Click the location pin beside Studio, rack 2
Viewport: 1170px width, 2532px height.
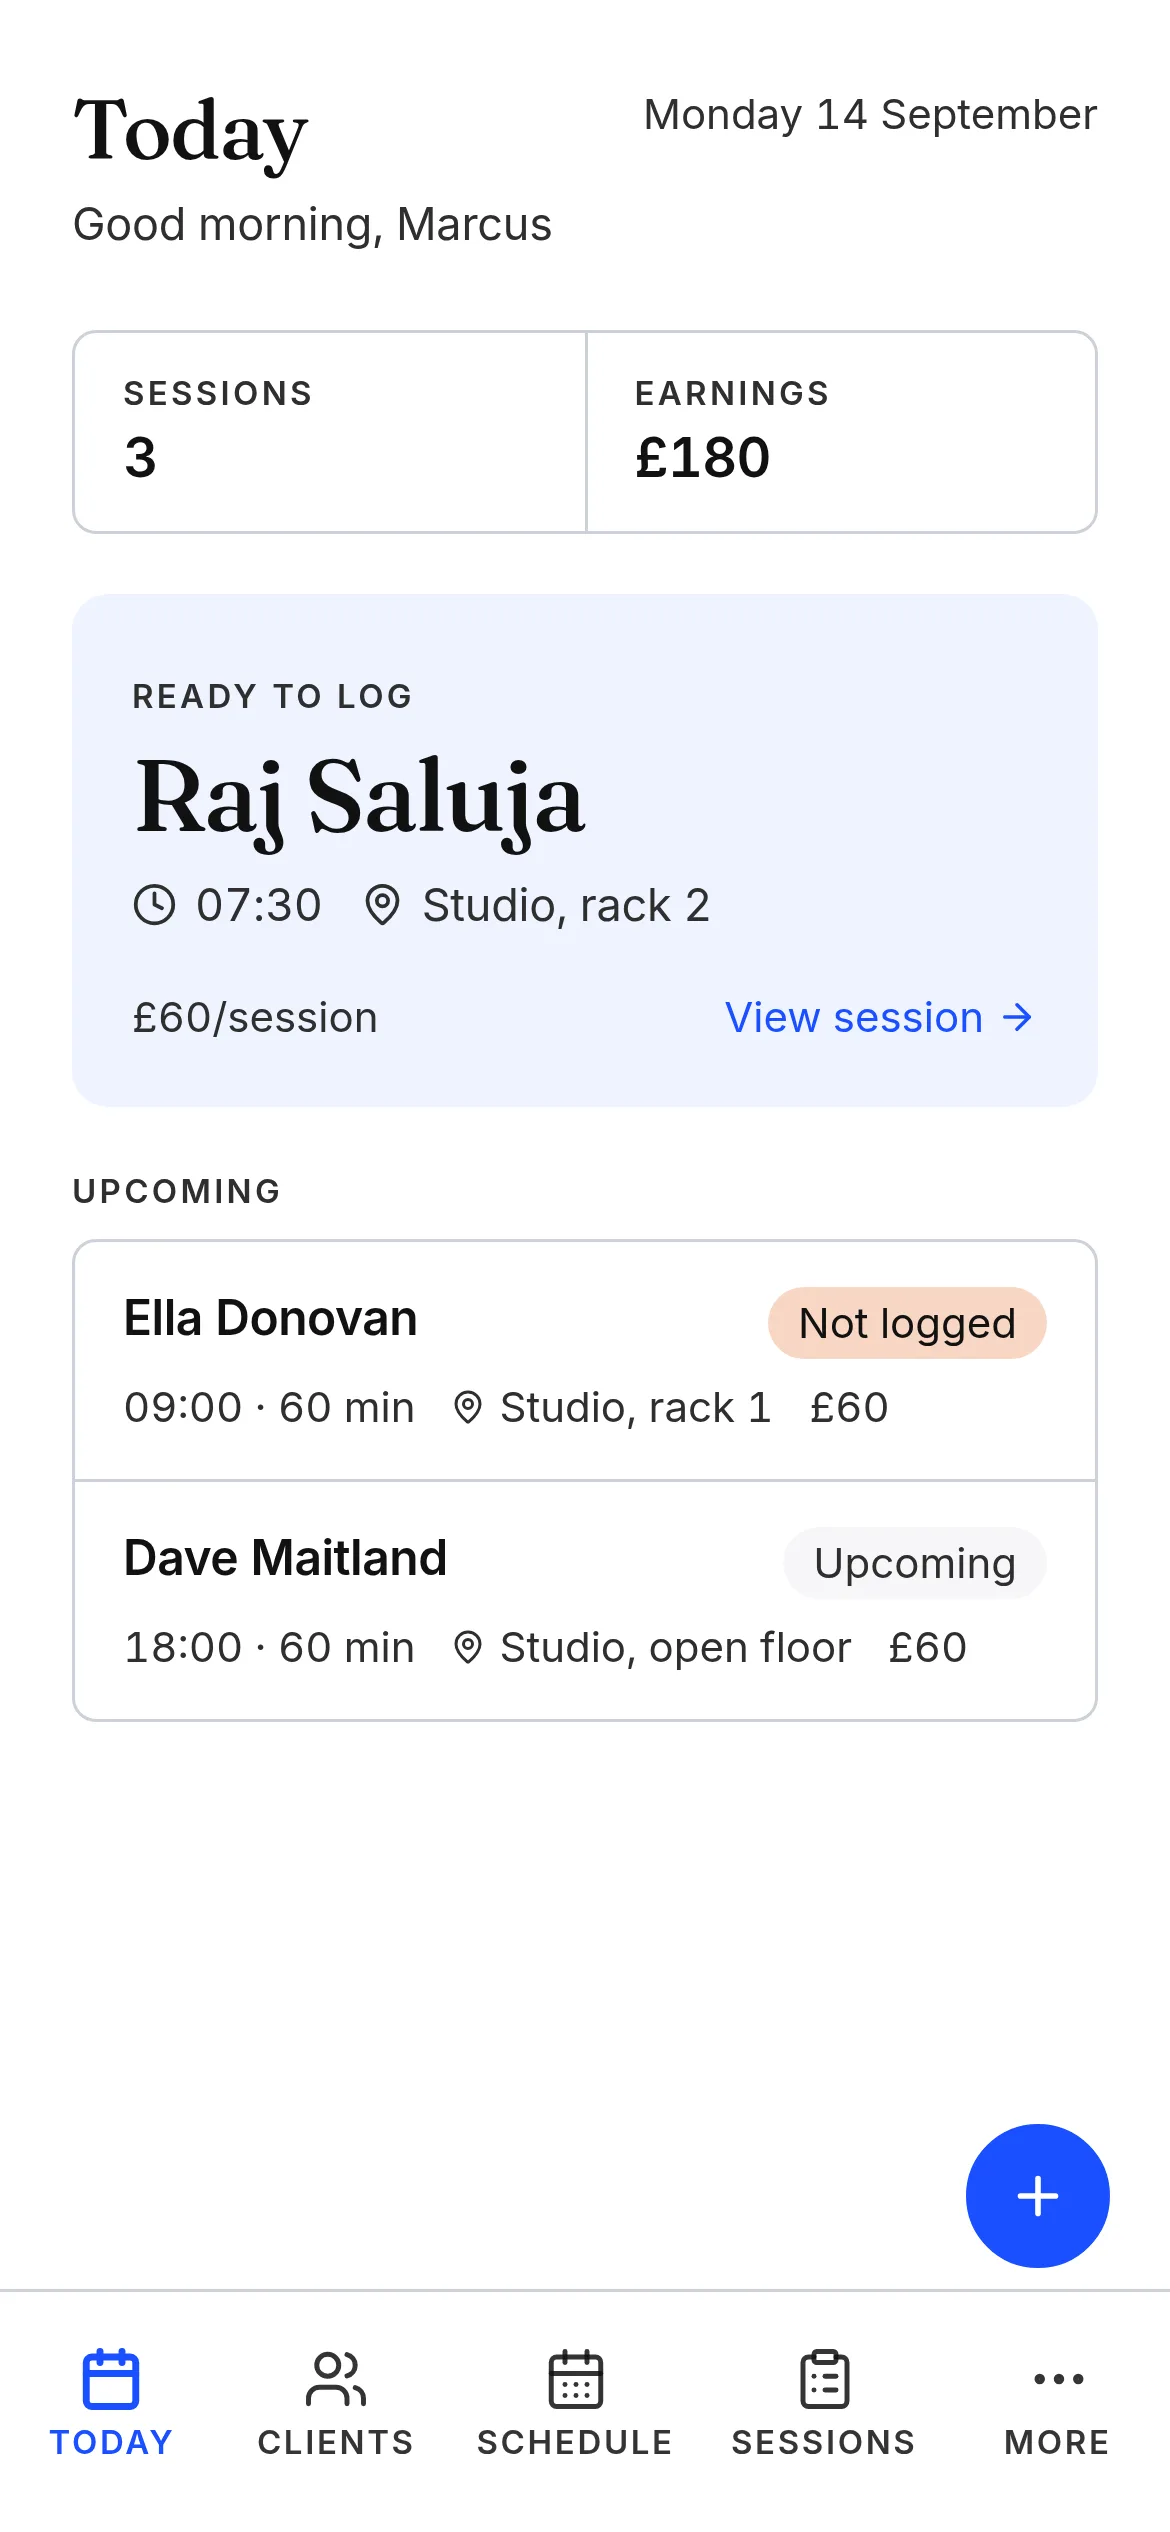coord(382,905)
